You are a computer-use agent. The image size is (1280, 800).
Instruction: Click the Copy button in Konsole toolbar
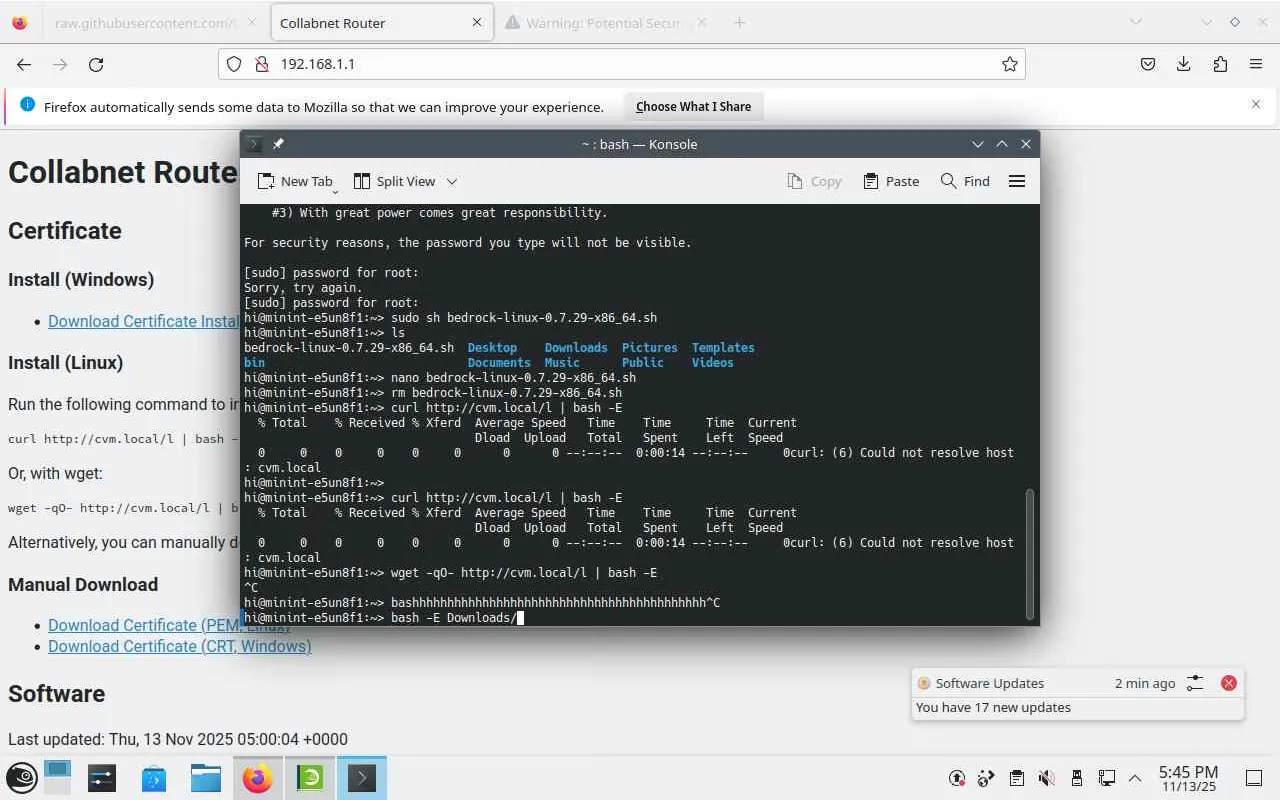(814, 181)
